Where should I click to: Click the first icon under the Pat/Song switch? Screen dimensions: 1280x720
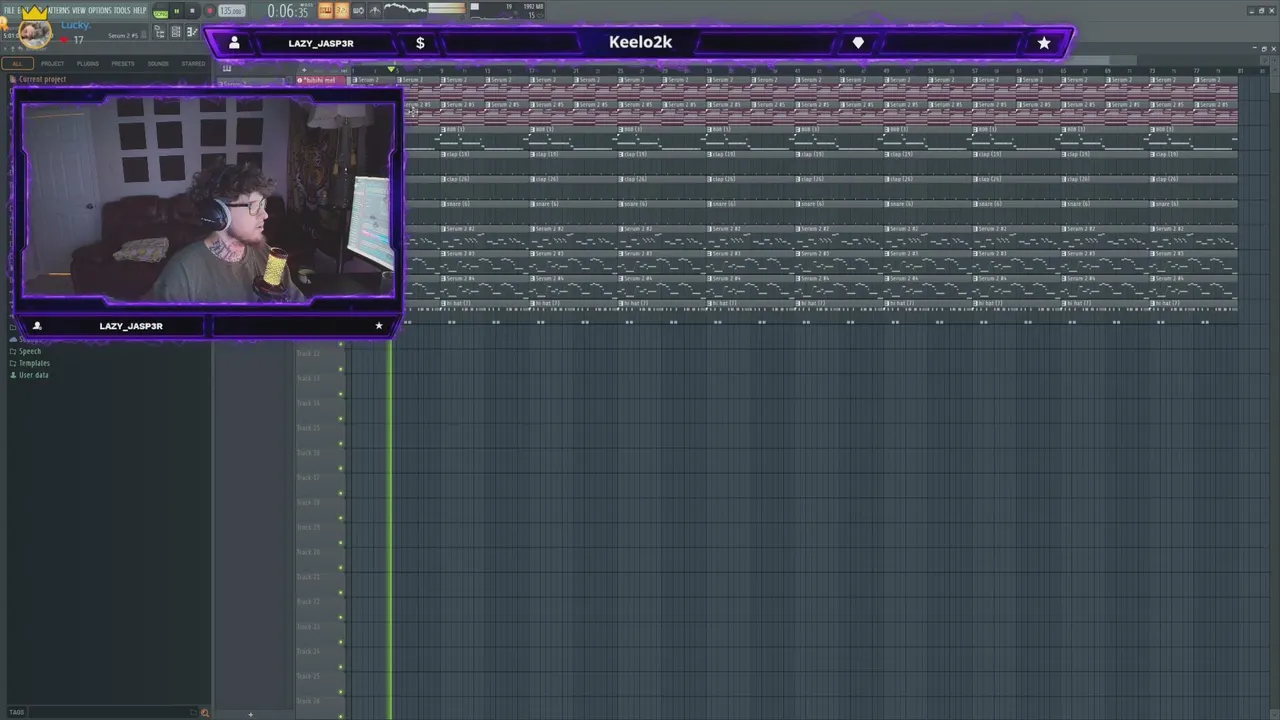[159, 32]
